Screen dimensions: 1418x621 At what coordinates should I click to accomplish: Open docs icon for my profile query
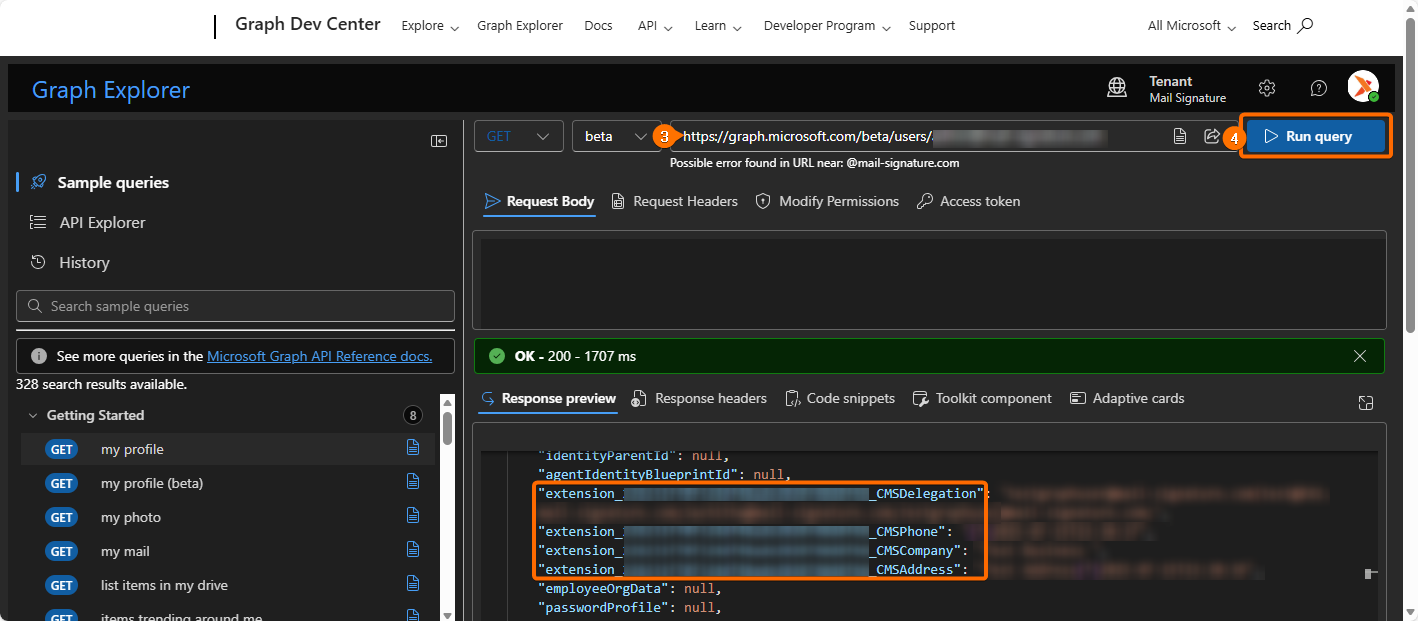point(413,448)
